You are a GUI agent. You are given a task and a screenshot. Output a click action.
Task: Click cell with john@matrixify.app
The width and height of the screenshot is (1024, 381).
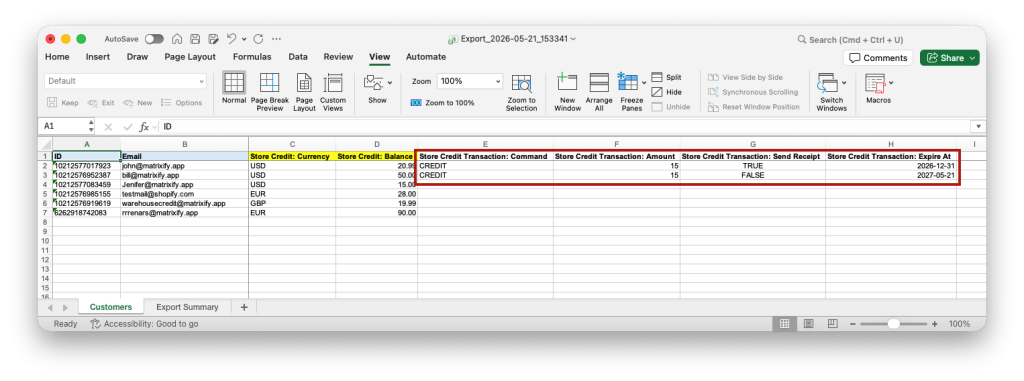click(184, 166)
